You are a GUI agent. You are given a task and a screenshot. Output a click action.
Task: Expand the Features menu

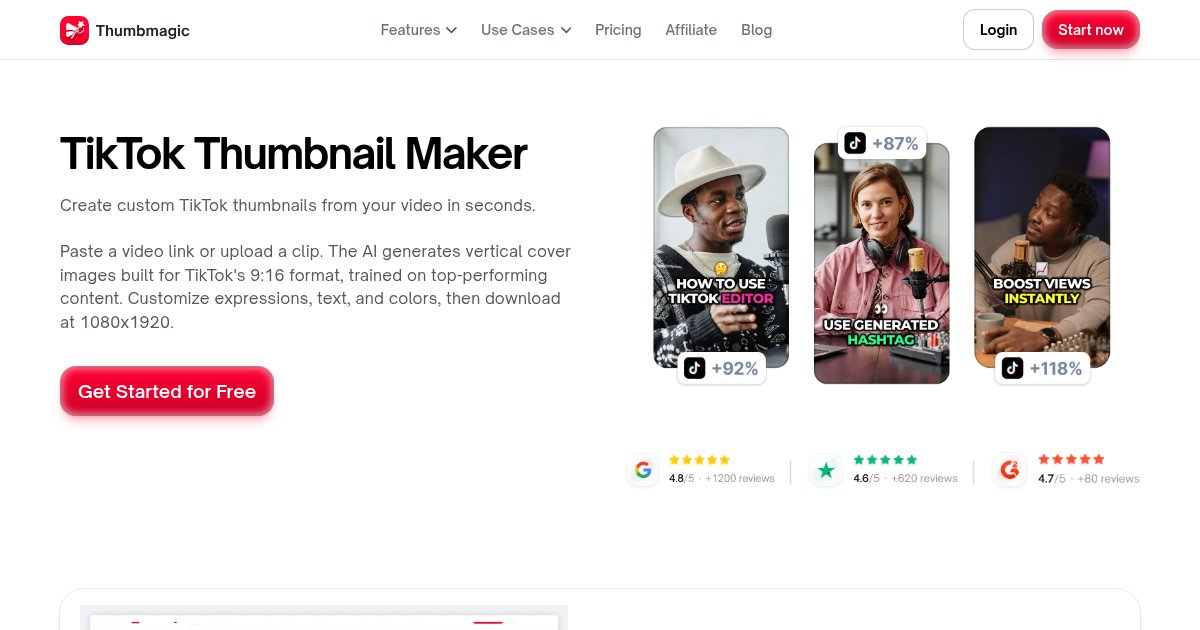pos(418,30)
